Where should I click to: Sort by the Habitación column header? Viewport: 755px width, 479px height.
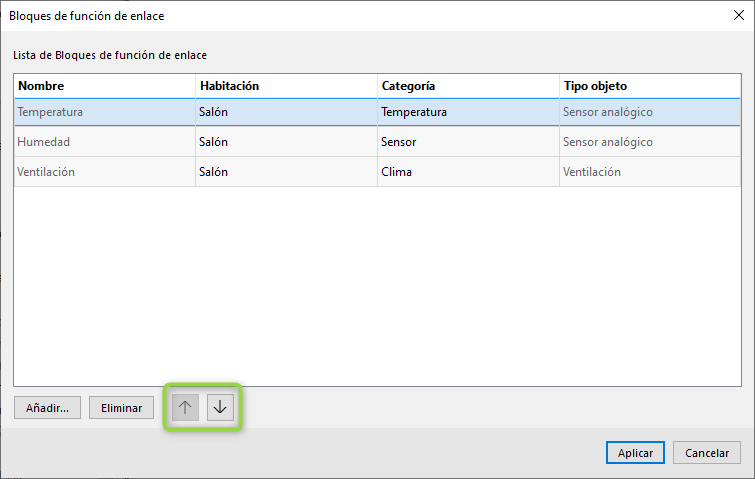pos(286,86)
